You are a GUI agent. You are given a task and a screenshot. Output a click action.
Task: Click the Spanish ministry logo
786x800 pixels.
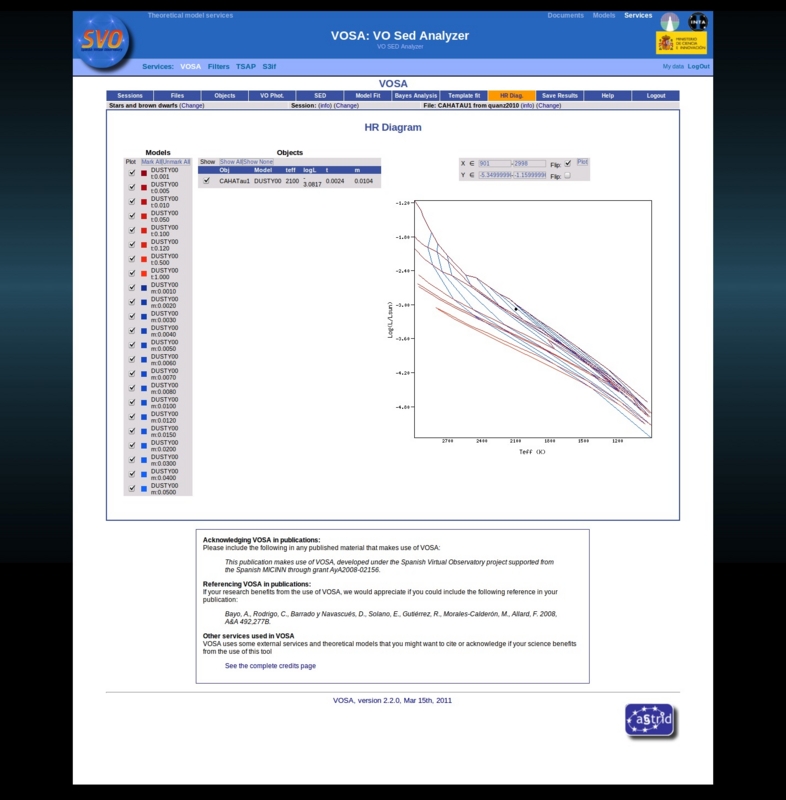click(x=681, y=43)
